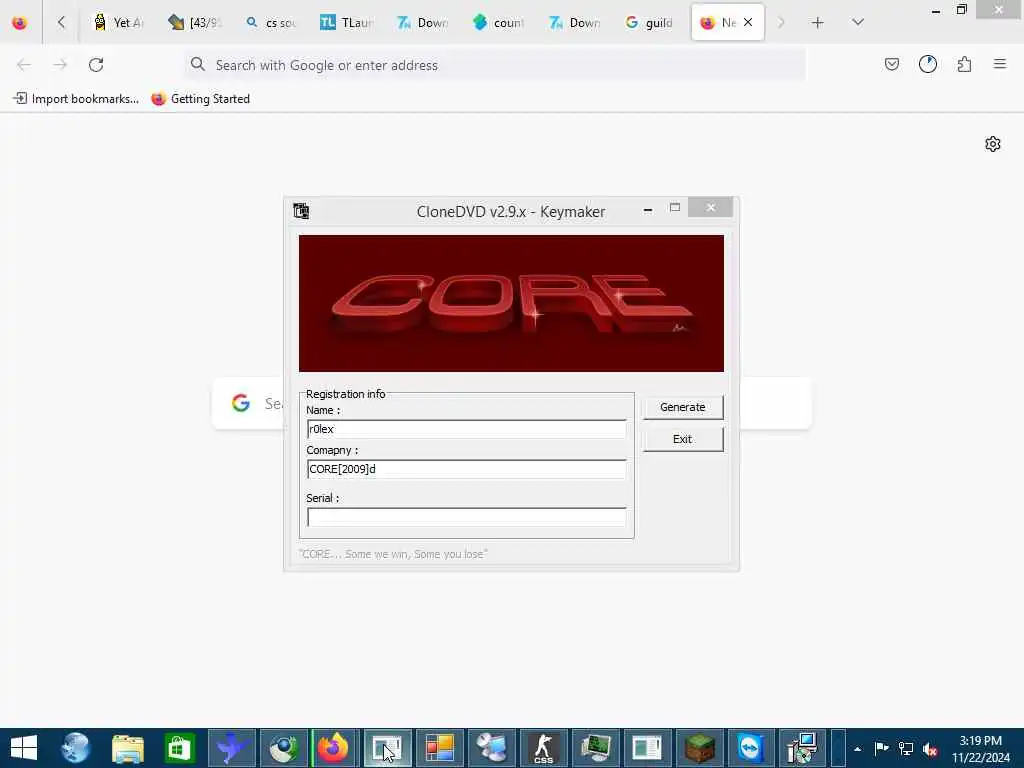The height and width of the screenshot is (768, 1024).
Task: Open the Extensions puzzle icon
Action: pos(965,64)
